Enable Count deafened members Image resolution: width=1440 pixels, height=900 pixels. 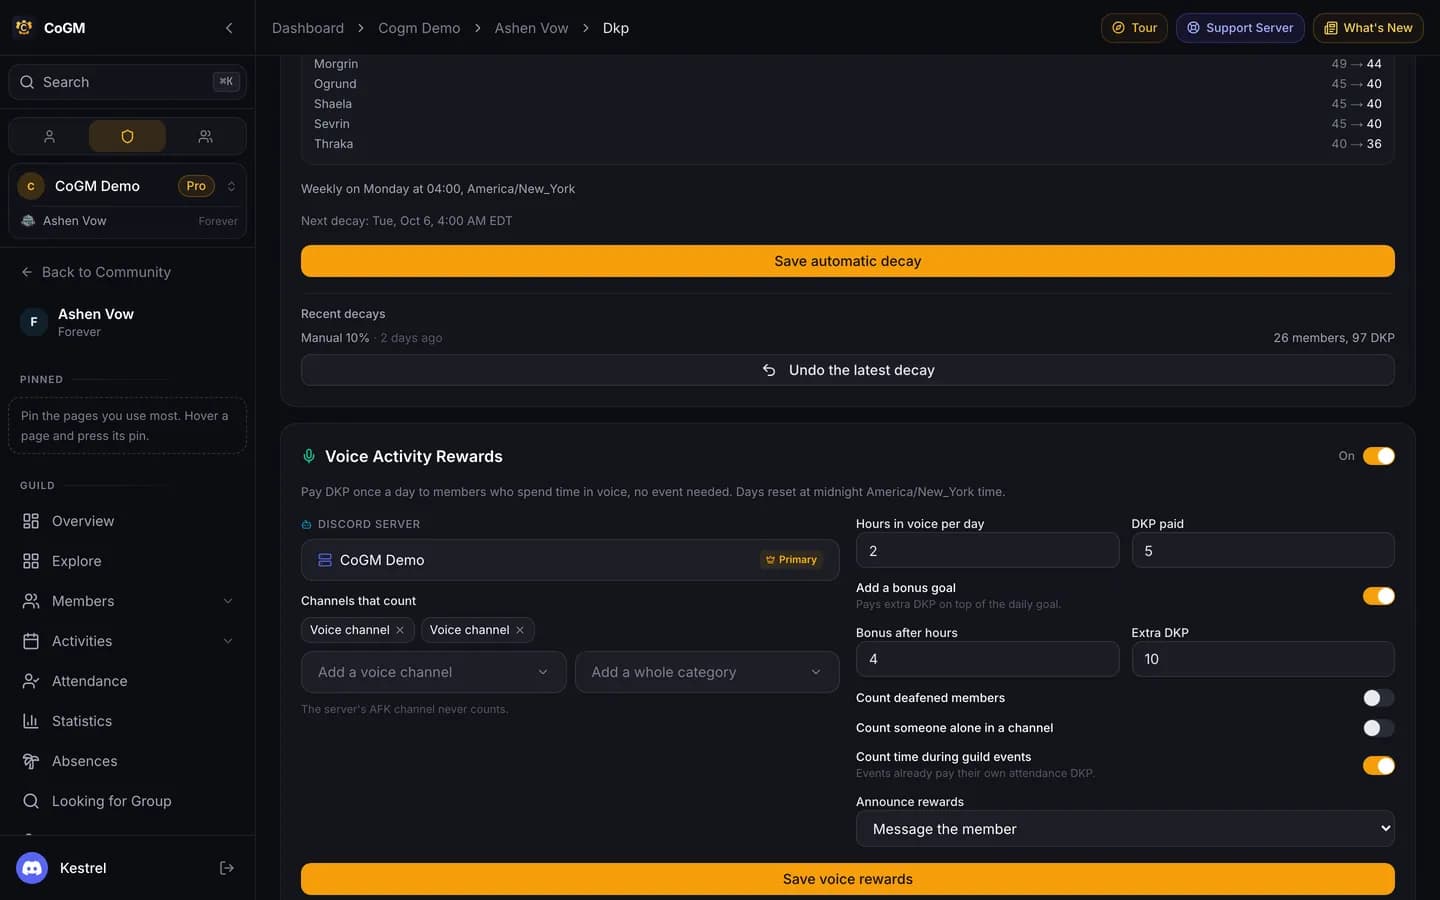[1378, 698]
